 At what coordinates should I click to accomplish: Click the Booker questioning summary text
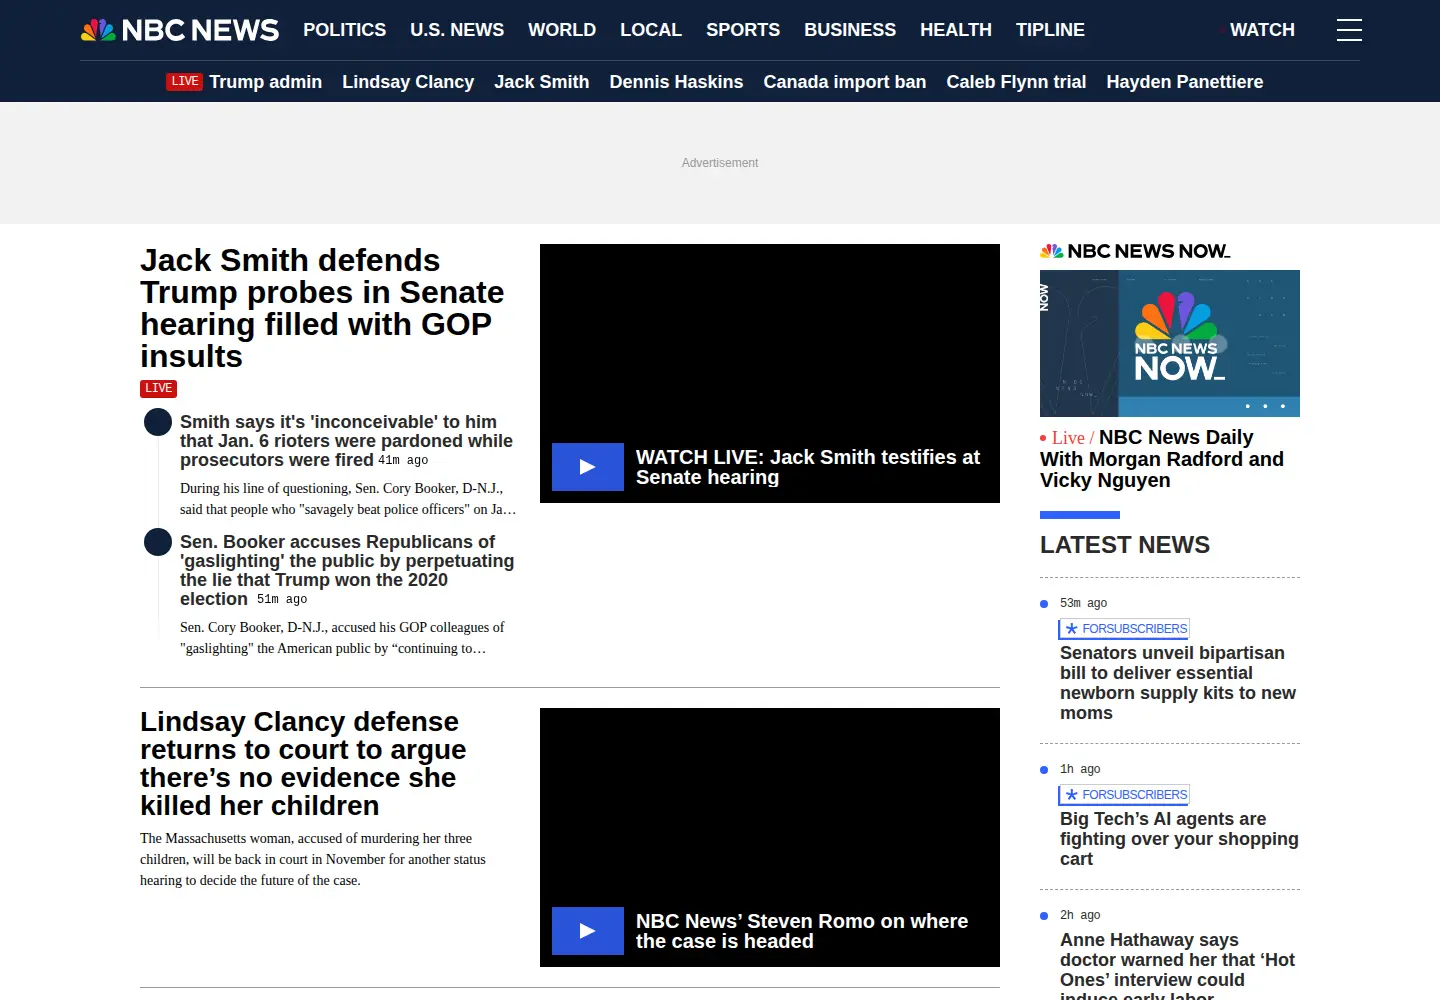tap(348, 499)
